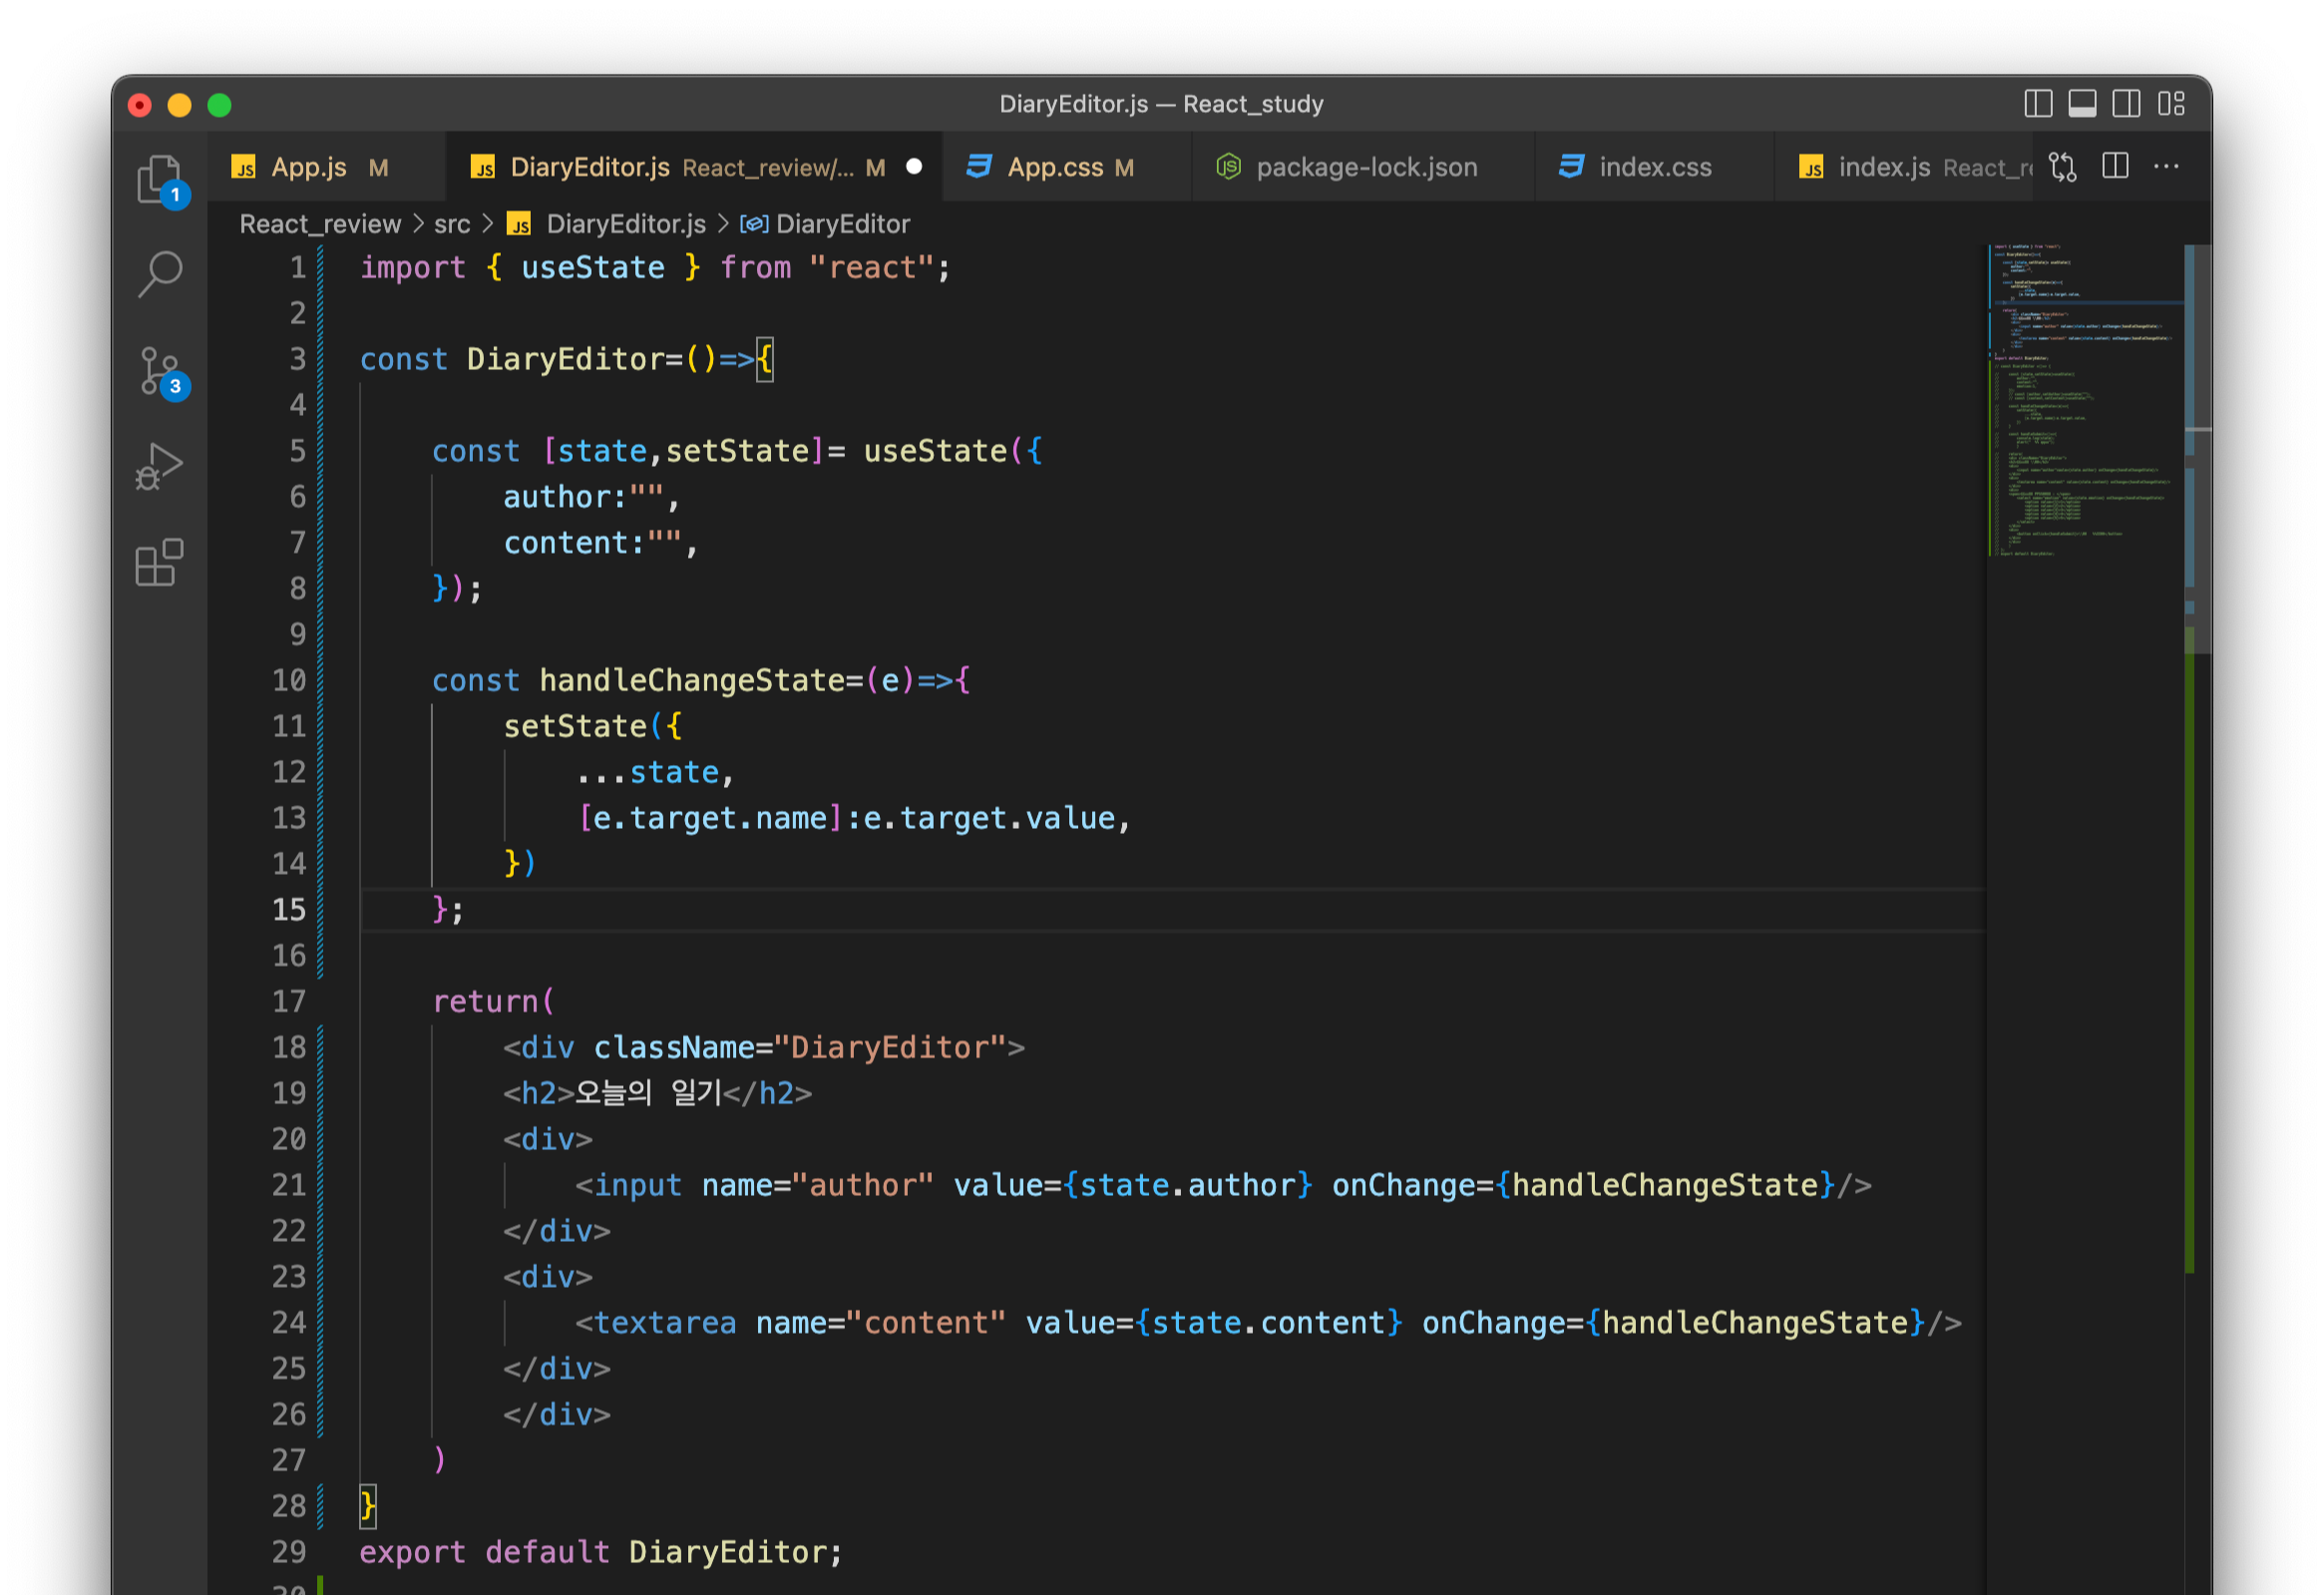The image size is (2324, 1595).
Task: Click DiaryEditor.js in the breadcrumb path
Action: click(625, 224)
